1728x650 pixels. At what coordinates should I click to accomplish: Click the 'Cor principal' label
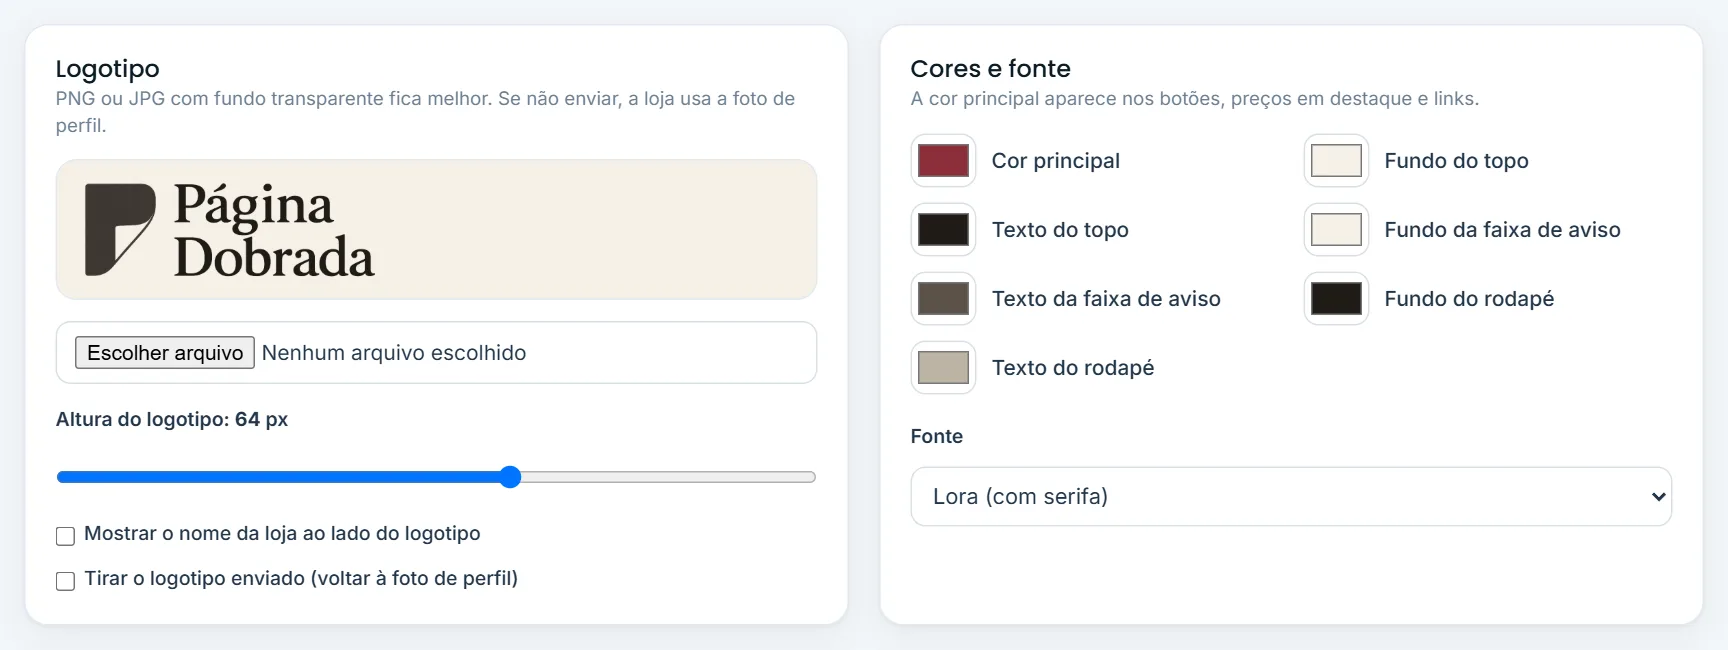point(1056,161)
